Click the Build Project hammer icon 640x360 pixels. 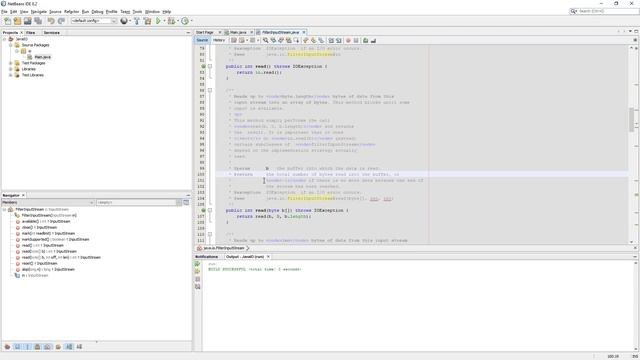coord(137,21)
